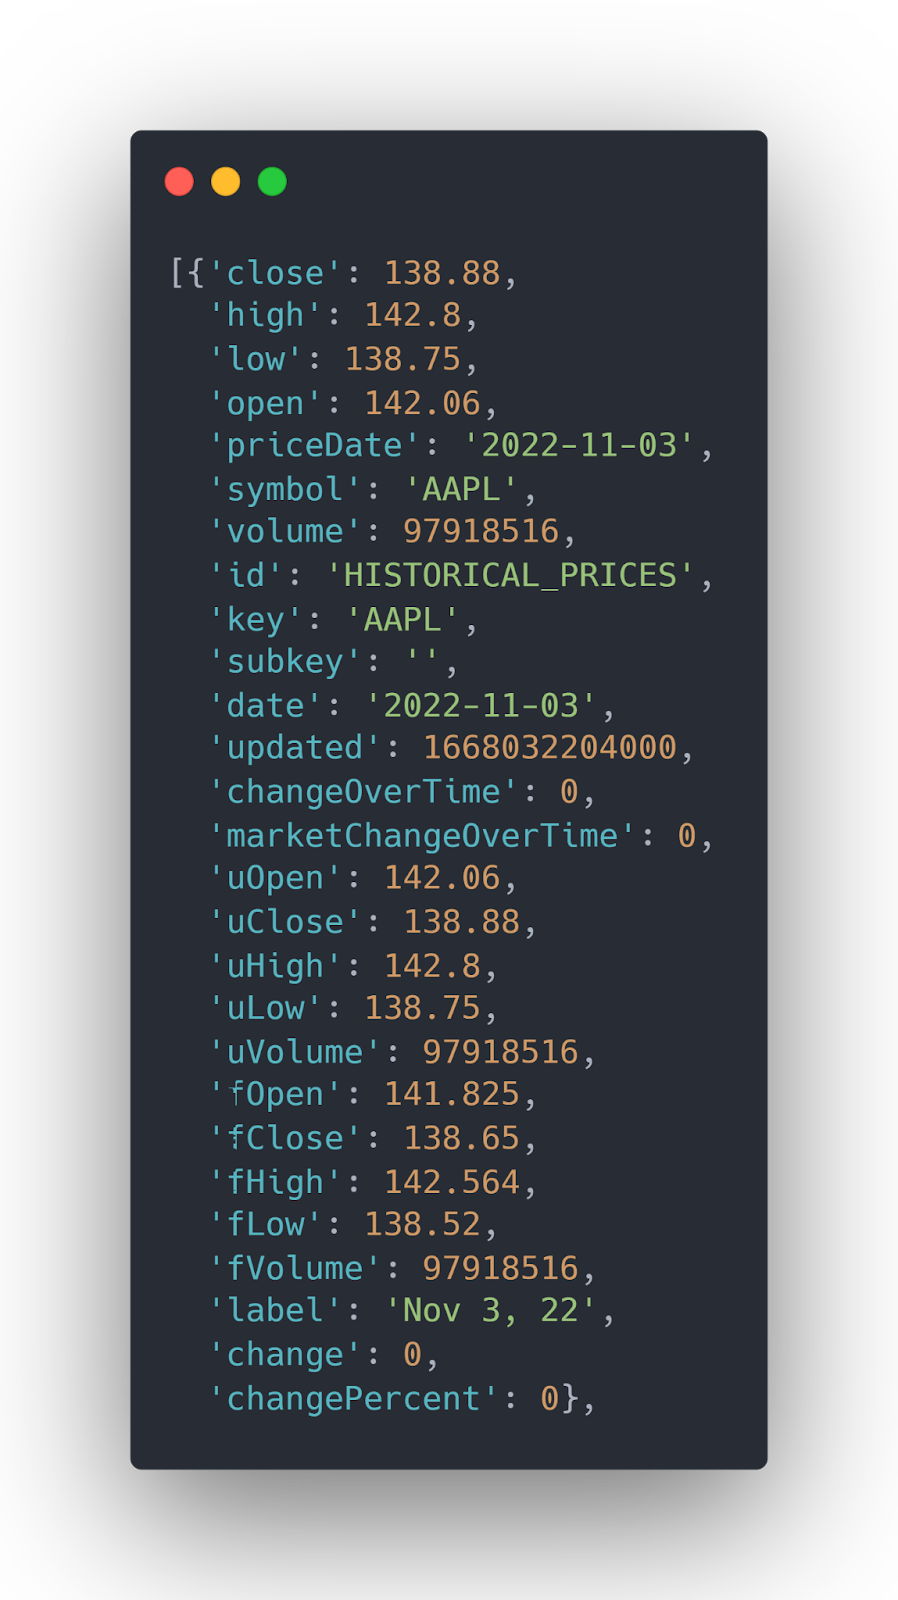
Task: Click the yellow minimize dot
Action: [x=226, y=182]
